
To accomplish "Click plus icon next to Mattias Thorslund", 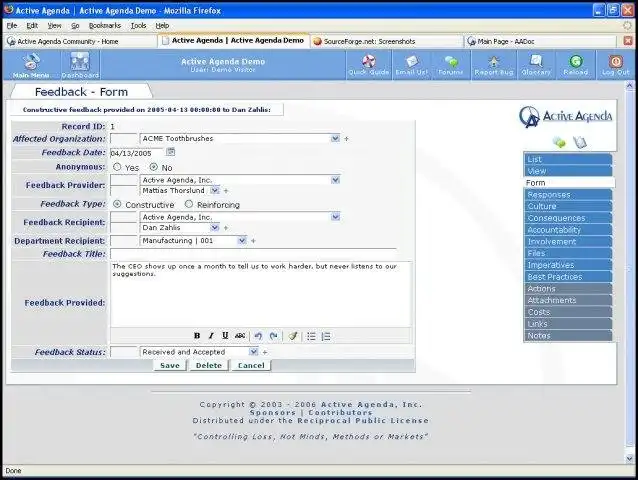I will point(226,191).
